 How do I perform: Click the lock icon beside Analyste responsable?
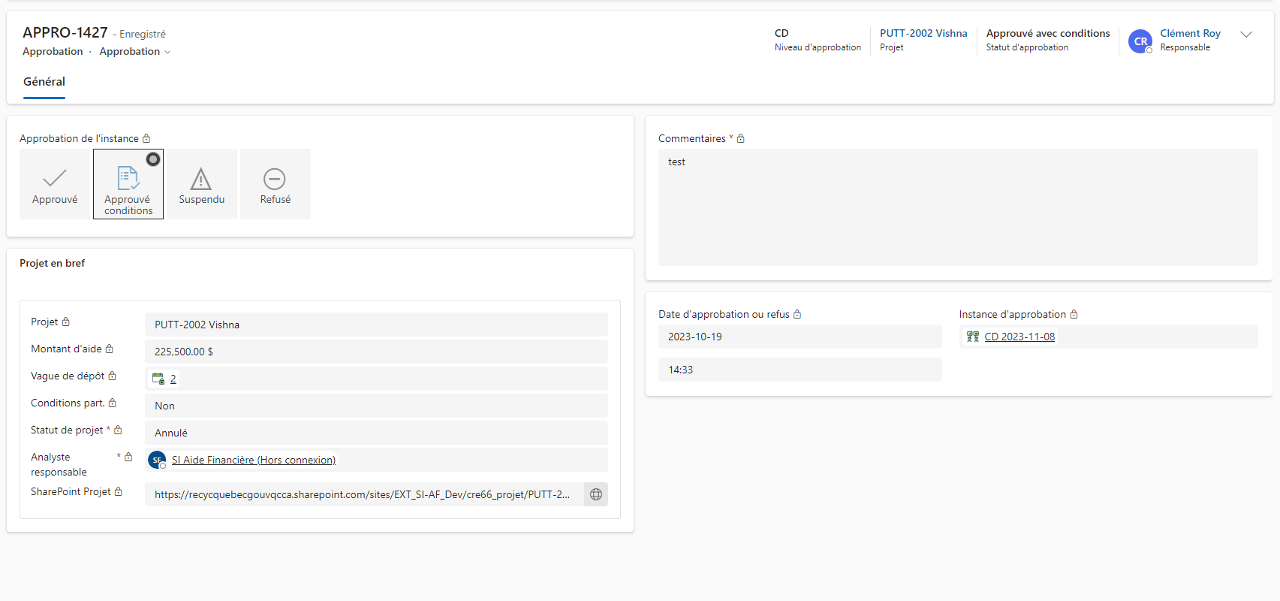click(128, 457)
